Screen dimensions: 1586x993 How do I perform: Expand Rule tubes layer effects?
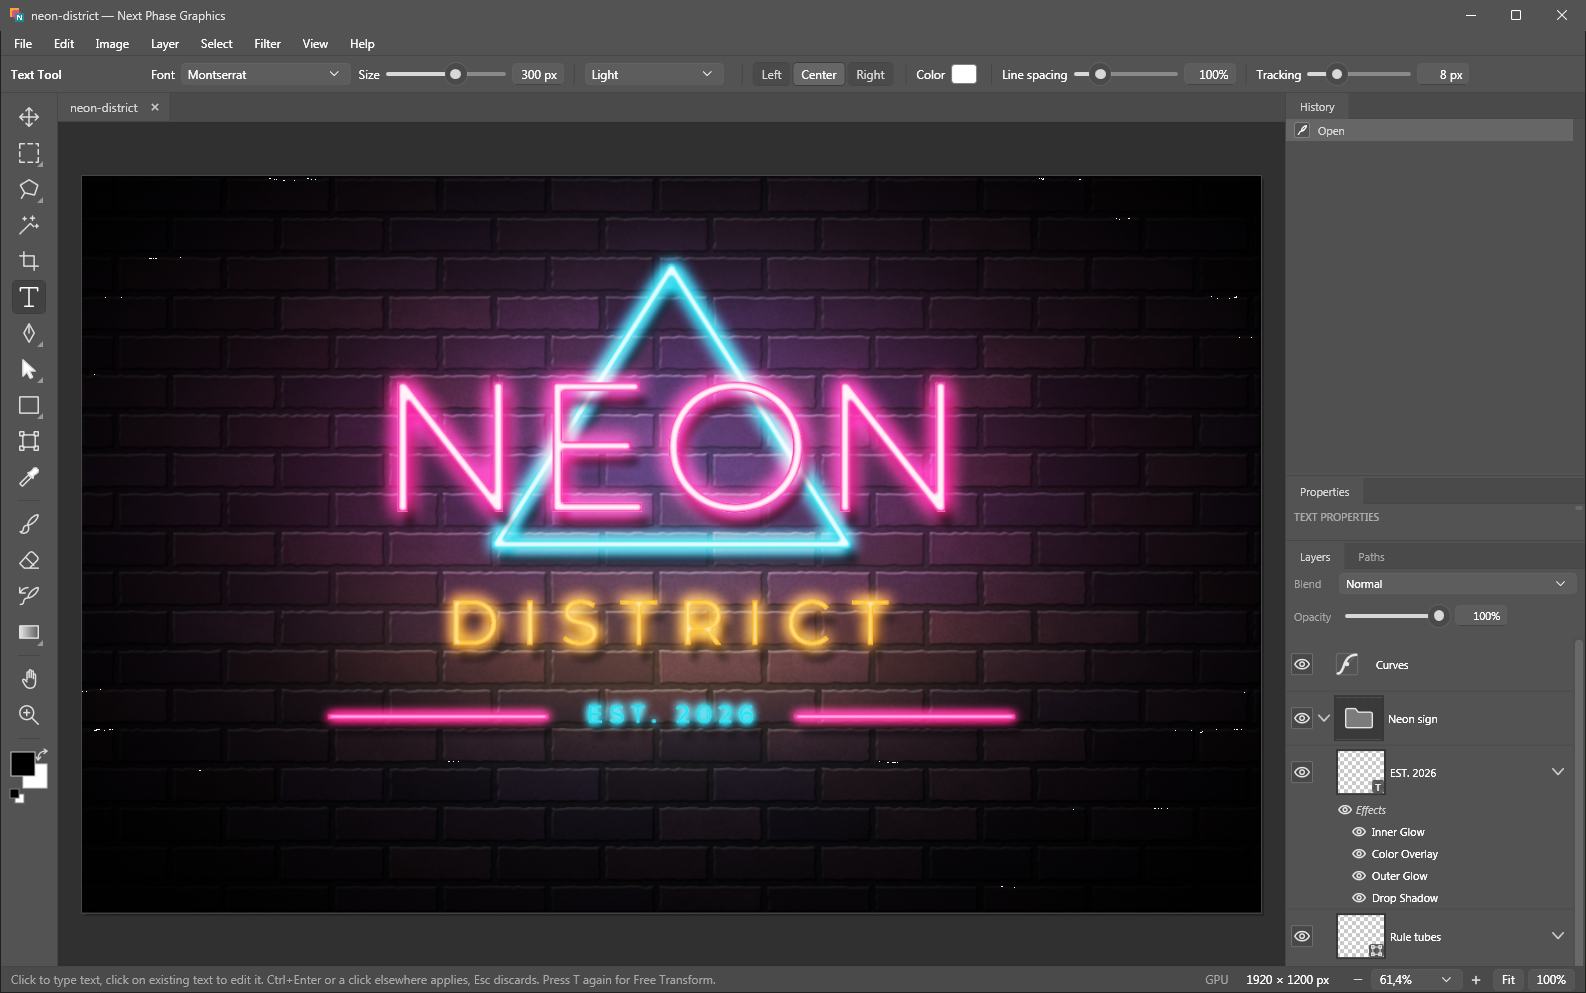click(x=1558, y=936)
